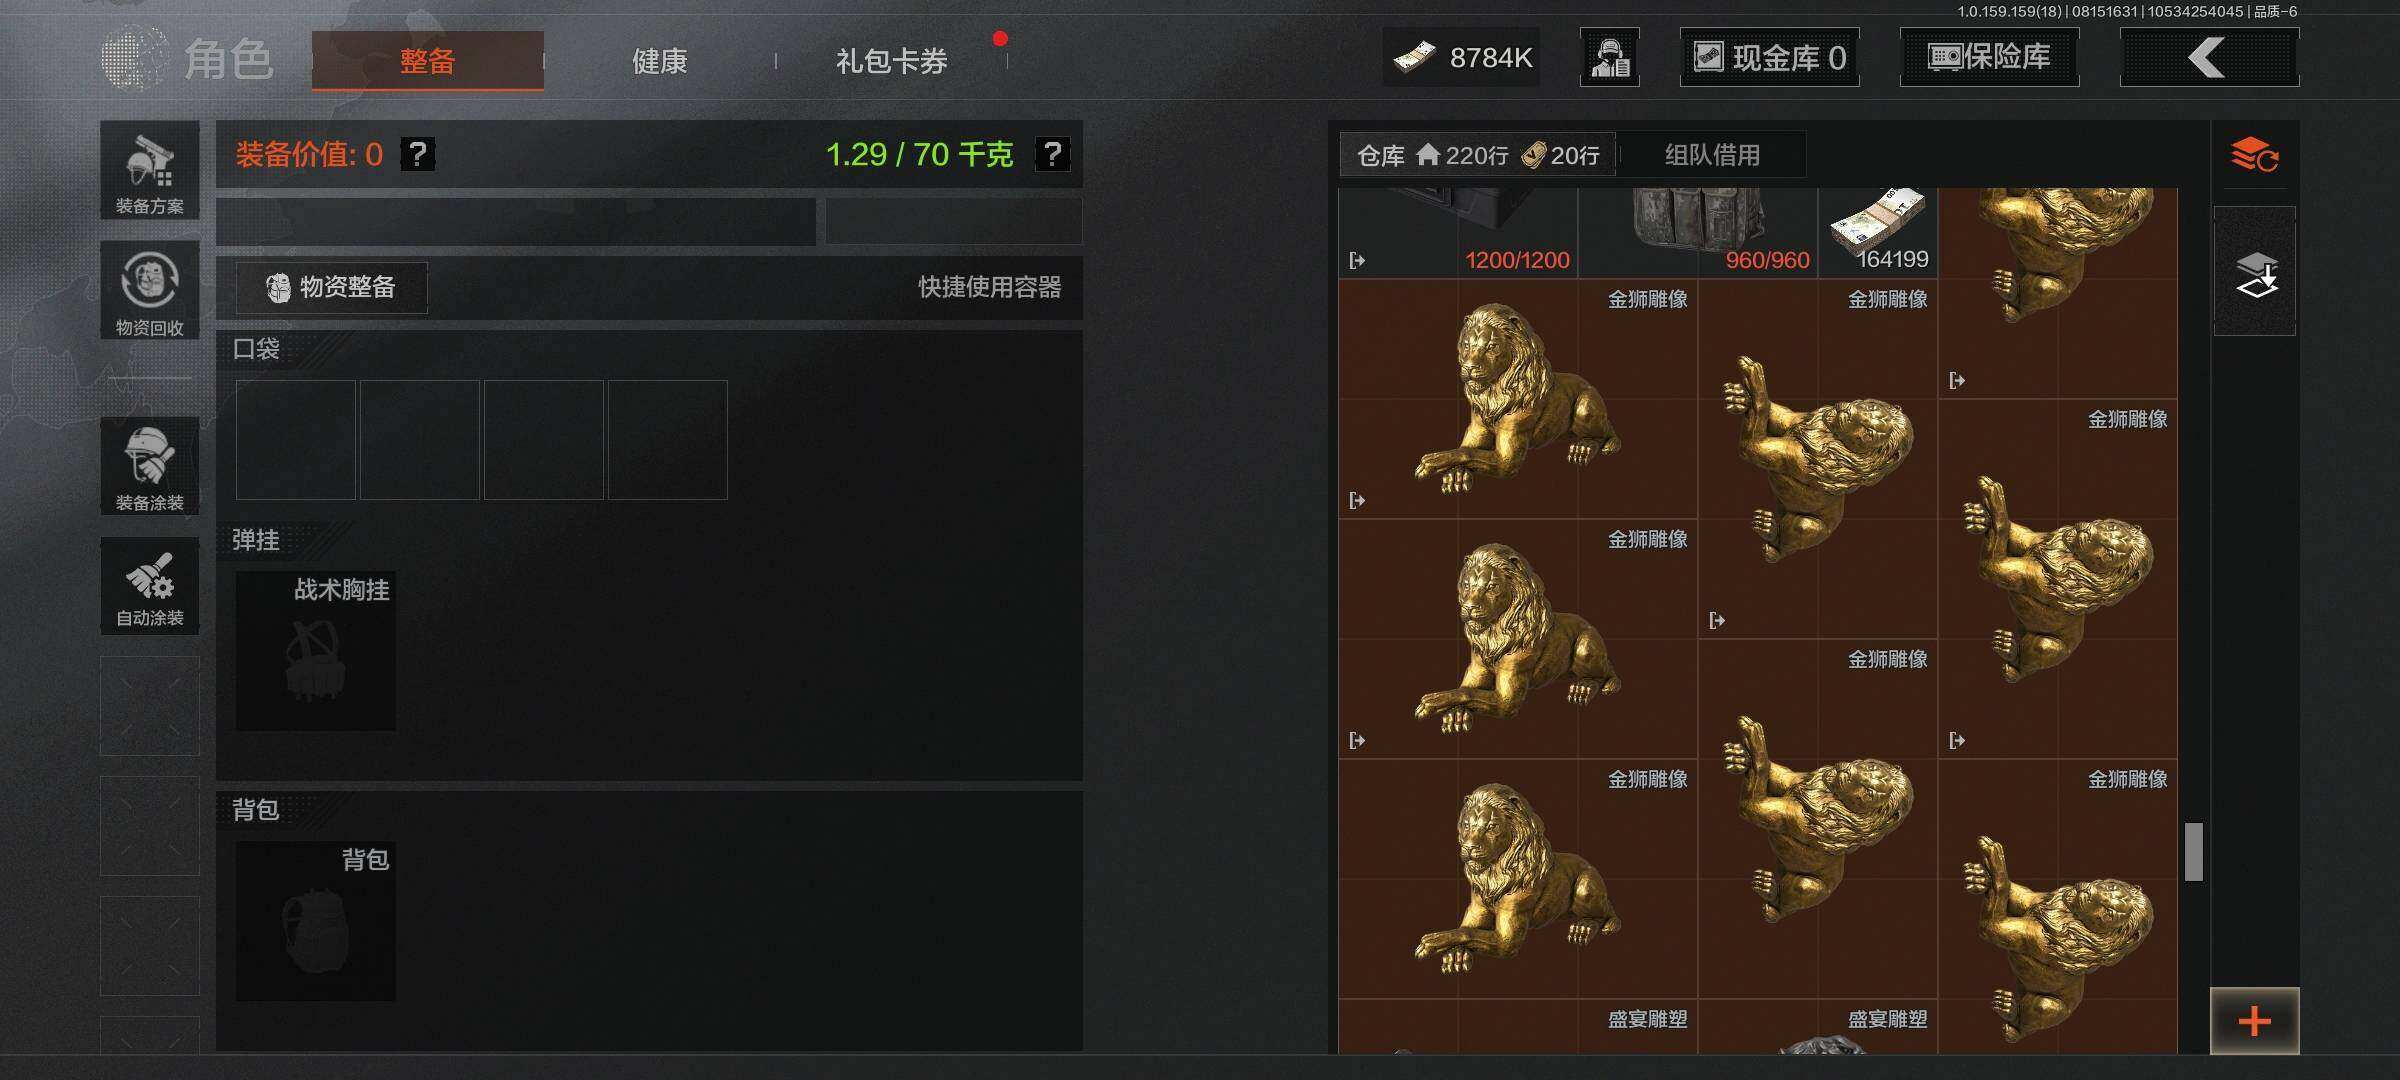Click the orange plus add button
The height and width of the screenshot is (1080, 2400).
coord(2254,1021)
